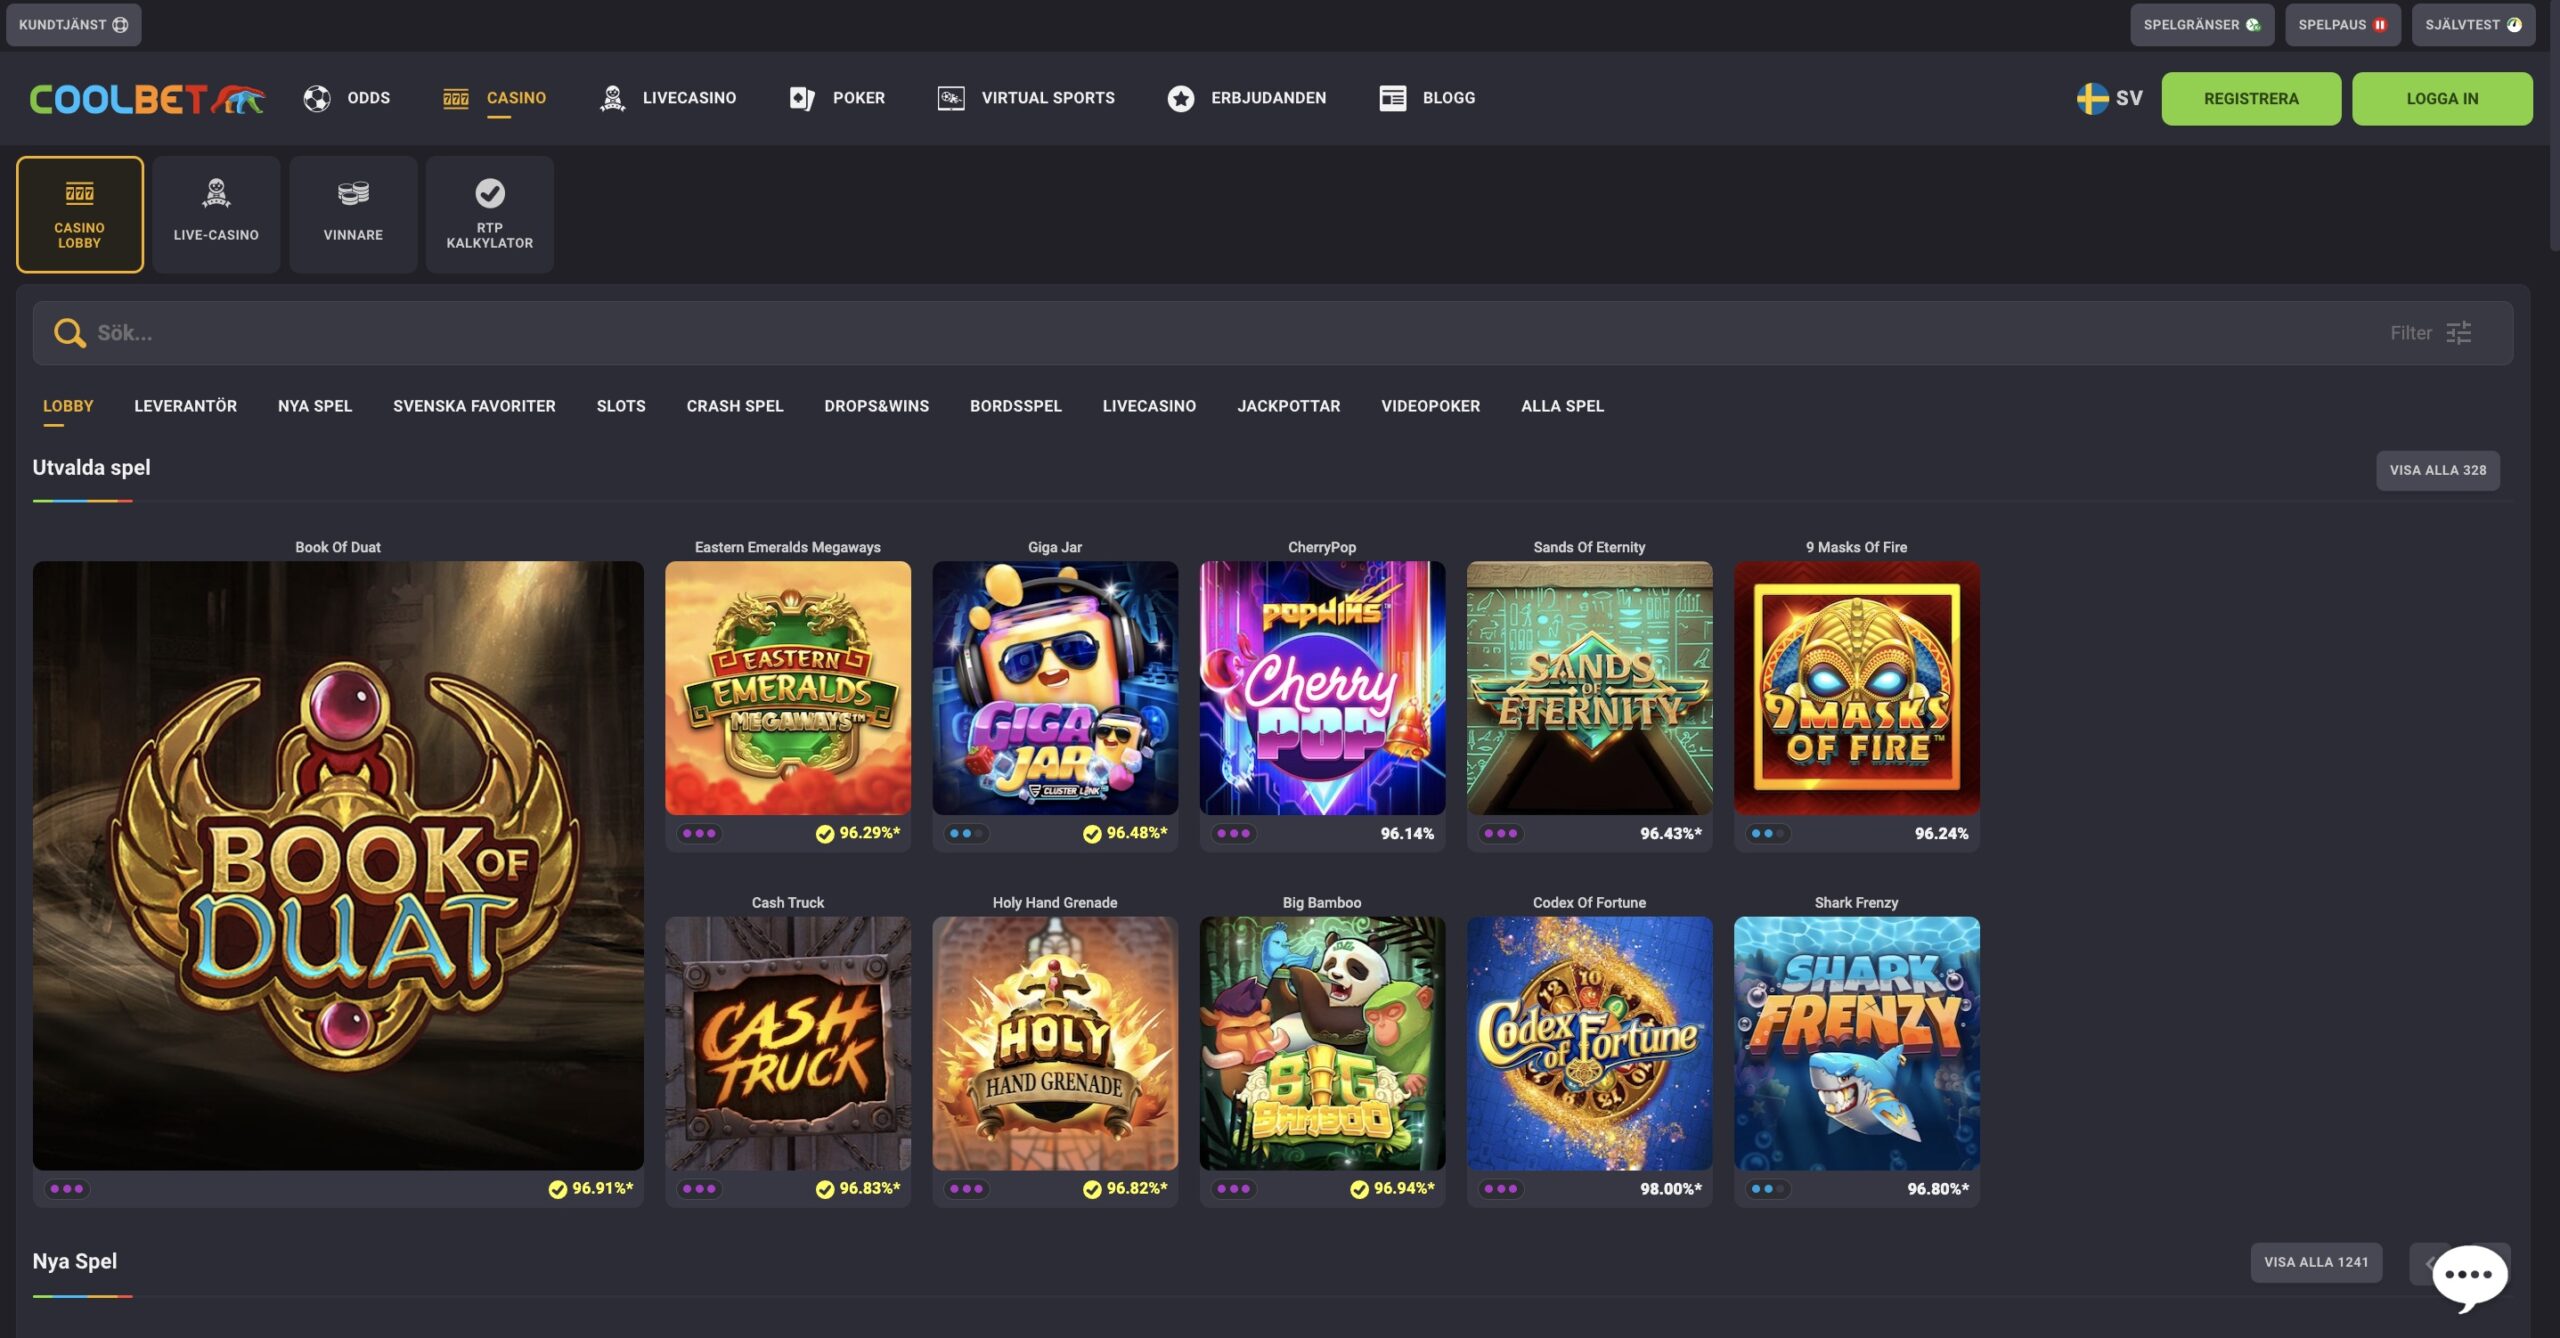Open the SV language selector

(x=2109, y=98)
